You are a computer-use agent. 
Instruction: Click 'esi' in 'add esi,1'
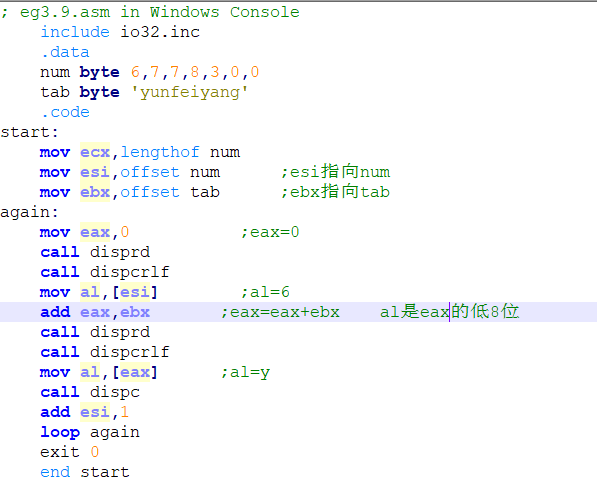point(95,412)
